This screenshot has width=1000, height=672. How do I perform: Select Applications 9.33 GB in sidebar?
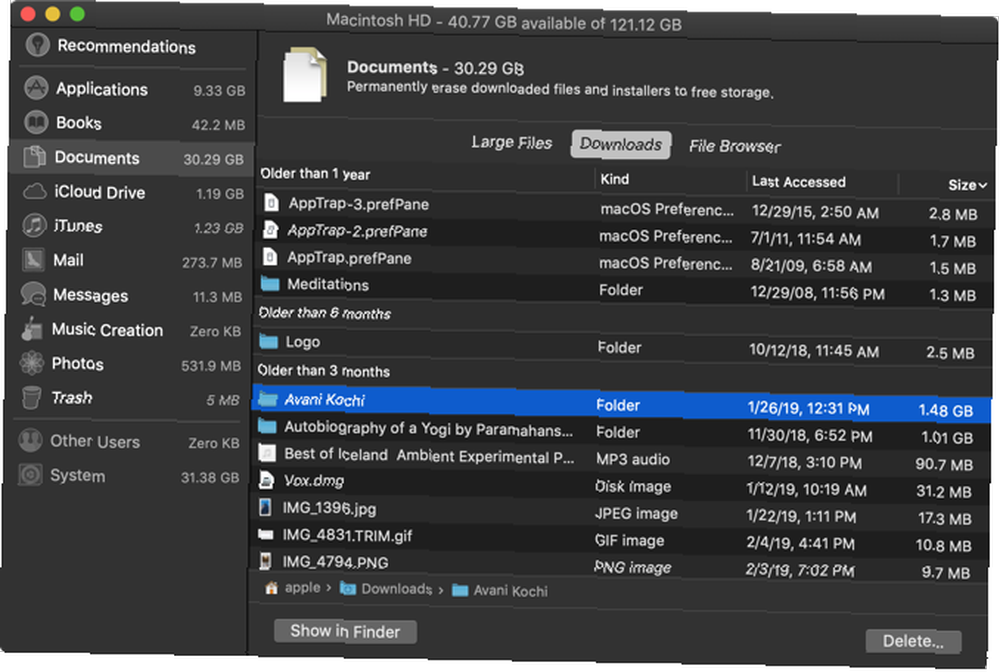(x=132, y=89)
